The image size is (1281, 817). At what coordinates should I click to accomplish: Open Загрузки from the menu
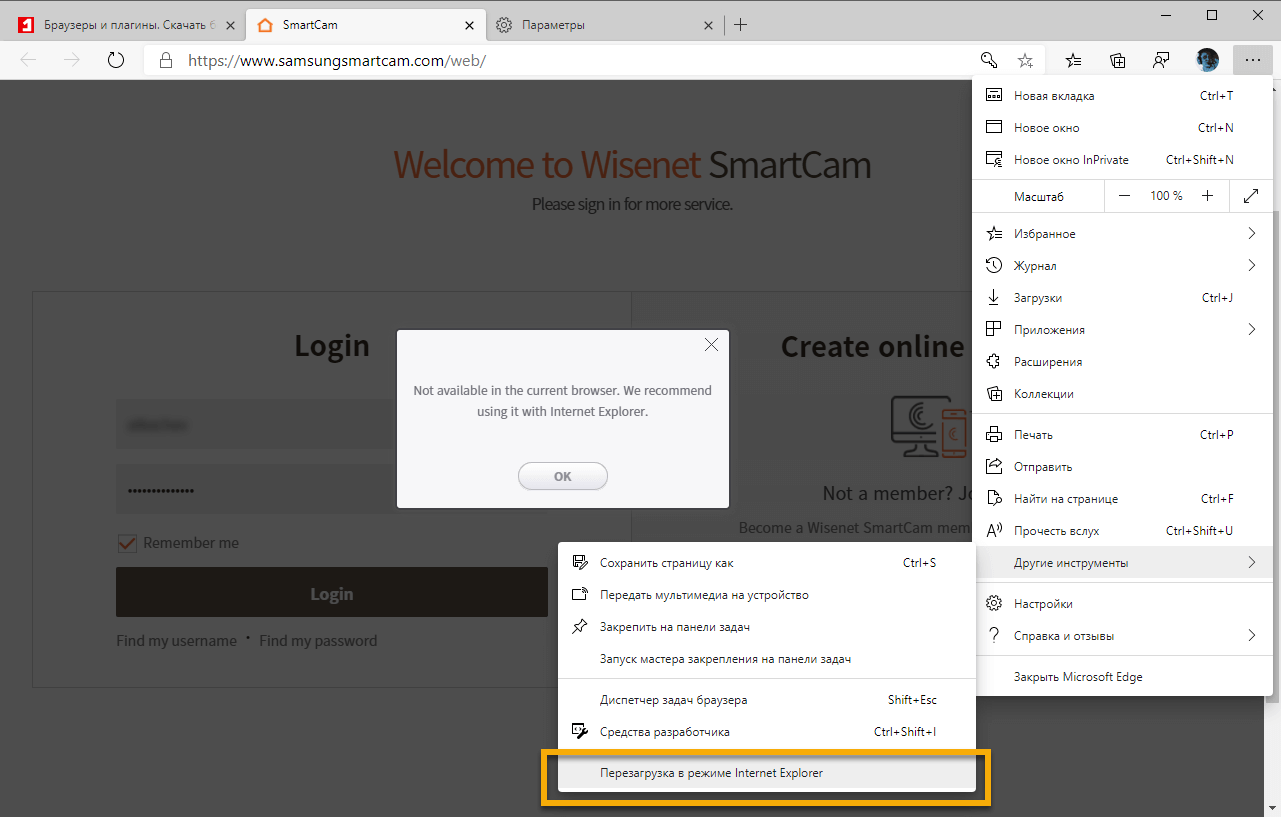1121,298
